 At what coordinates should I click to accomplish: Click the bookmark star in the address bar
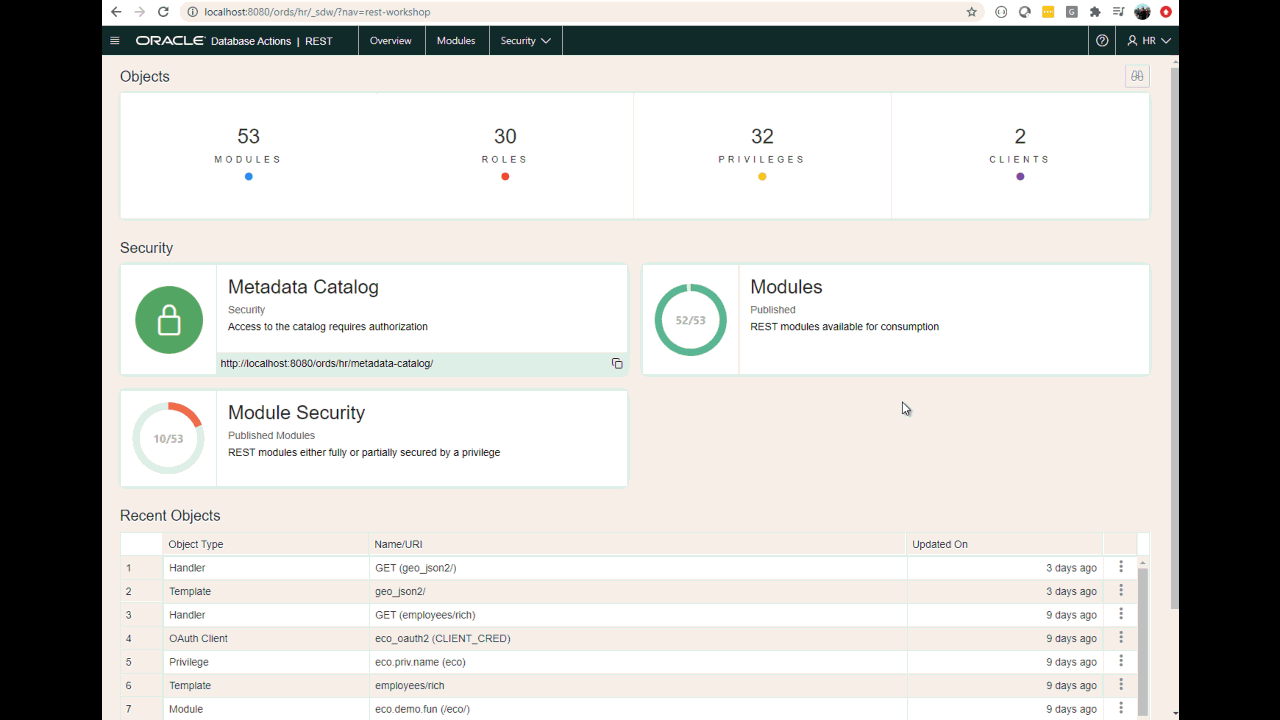(x=971, y=12)
